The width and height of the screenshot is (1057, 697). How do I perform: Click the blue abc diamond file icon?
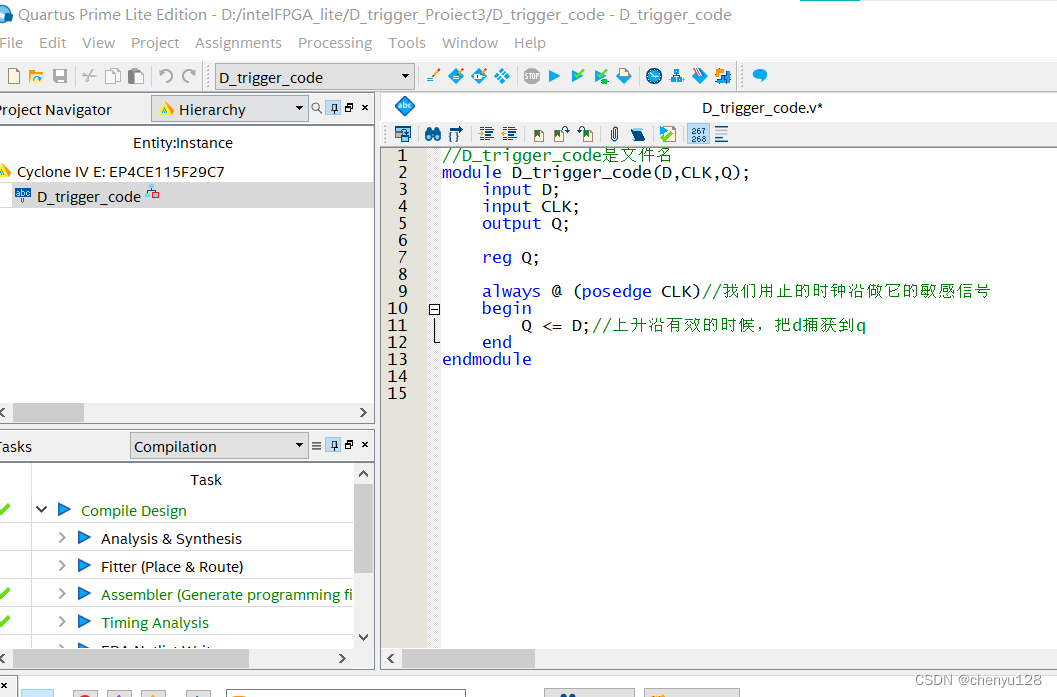405,106
